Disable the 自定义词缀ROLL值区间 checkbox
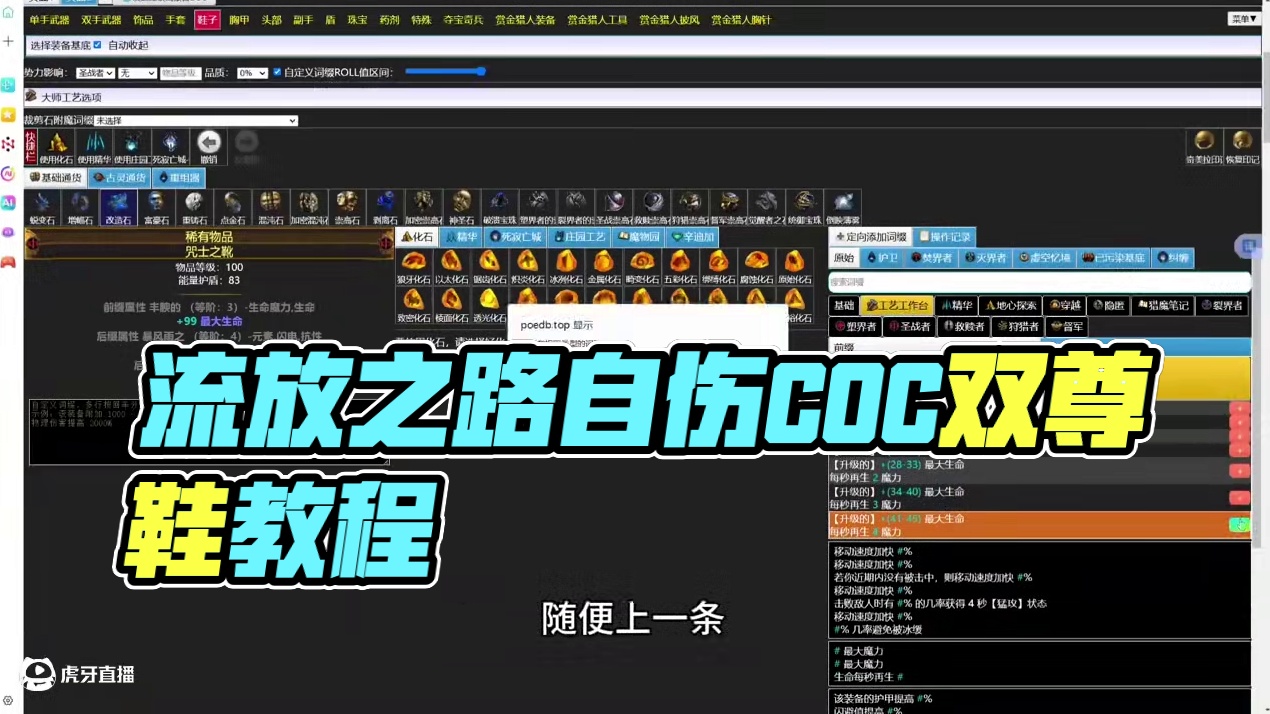Screen dimensions: 1270x714 pos(277,72)
